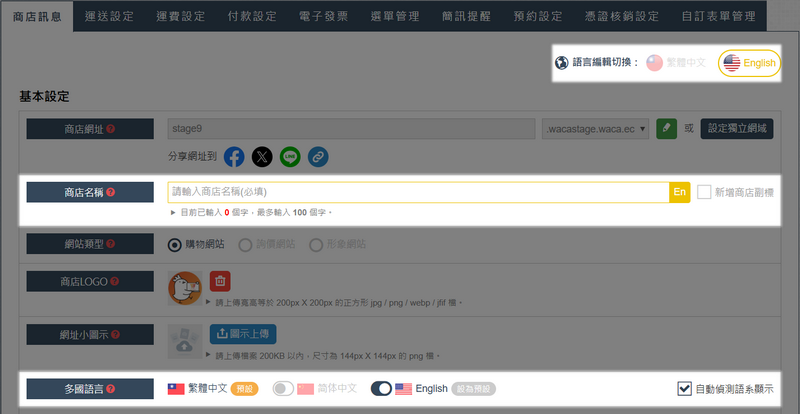Share shop URL to X (Twitter)
800x414 pixels.
pos(262,157)
